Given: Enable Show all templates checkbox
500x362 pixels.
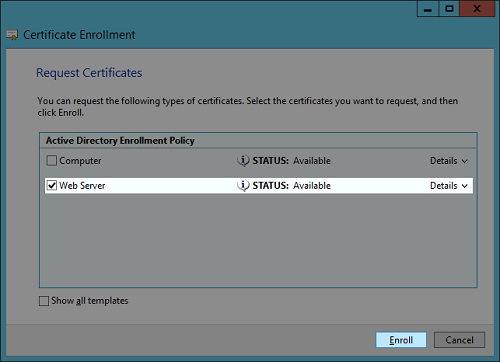Looking at the screenshot, I should tap(44, 301).
